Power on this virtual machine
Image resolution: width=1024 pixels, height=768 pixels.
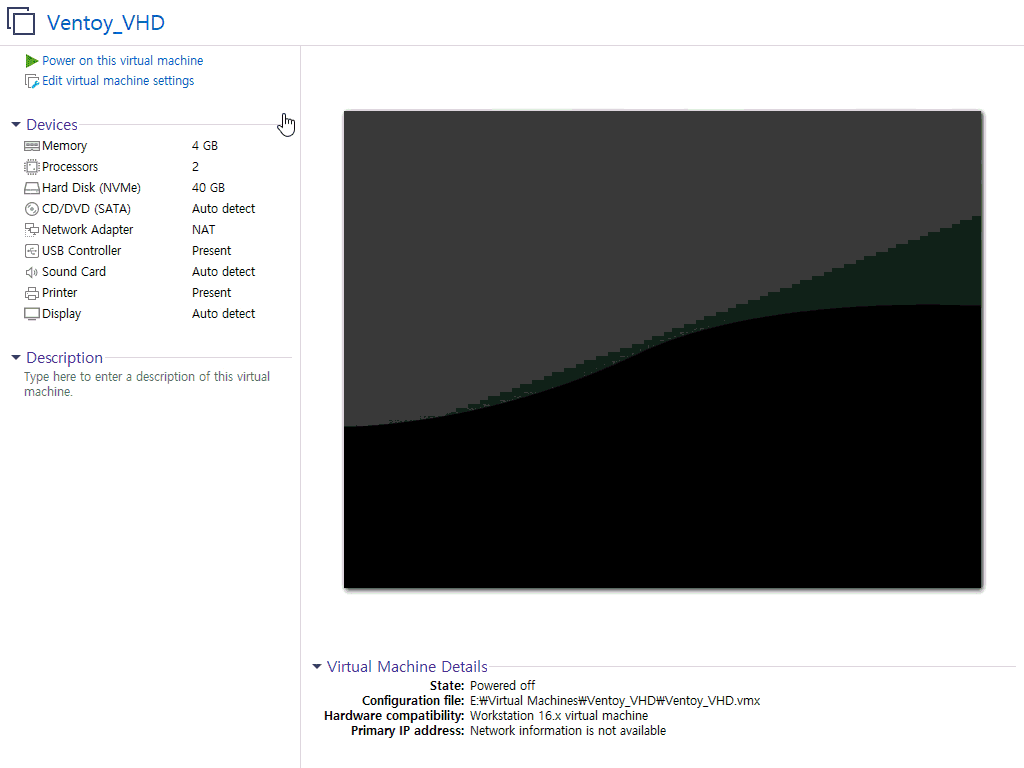[122, 61]
